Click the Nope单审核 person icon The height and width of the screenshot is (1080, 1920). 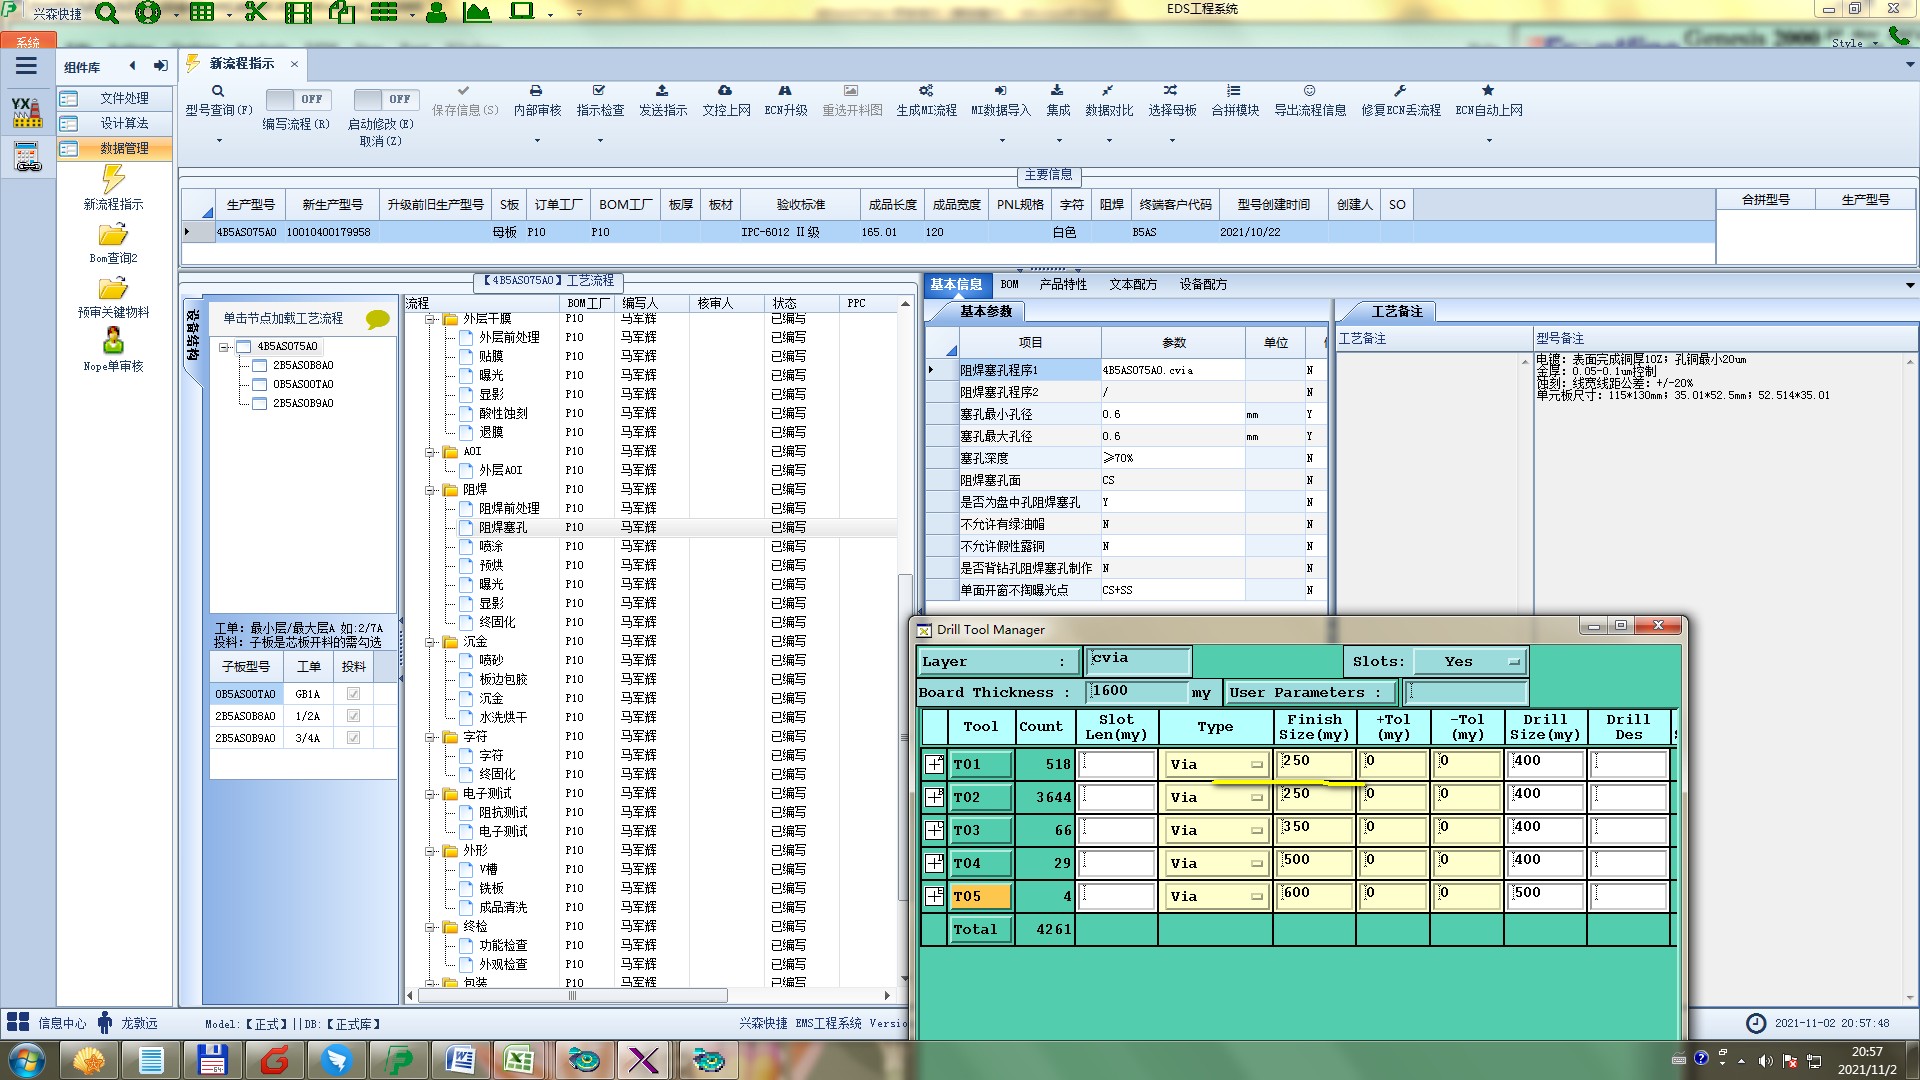point(113,341)
